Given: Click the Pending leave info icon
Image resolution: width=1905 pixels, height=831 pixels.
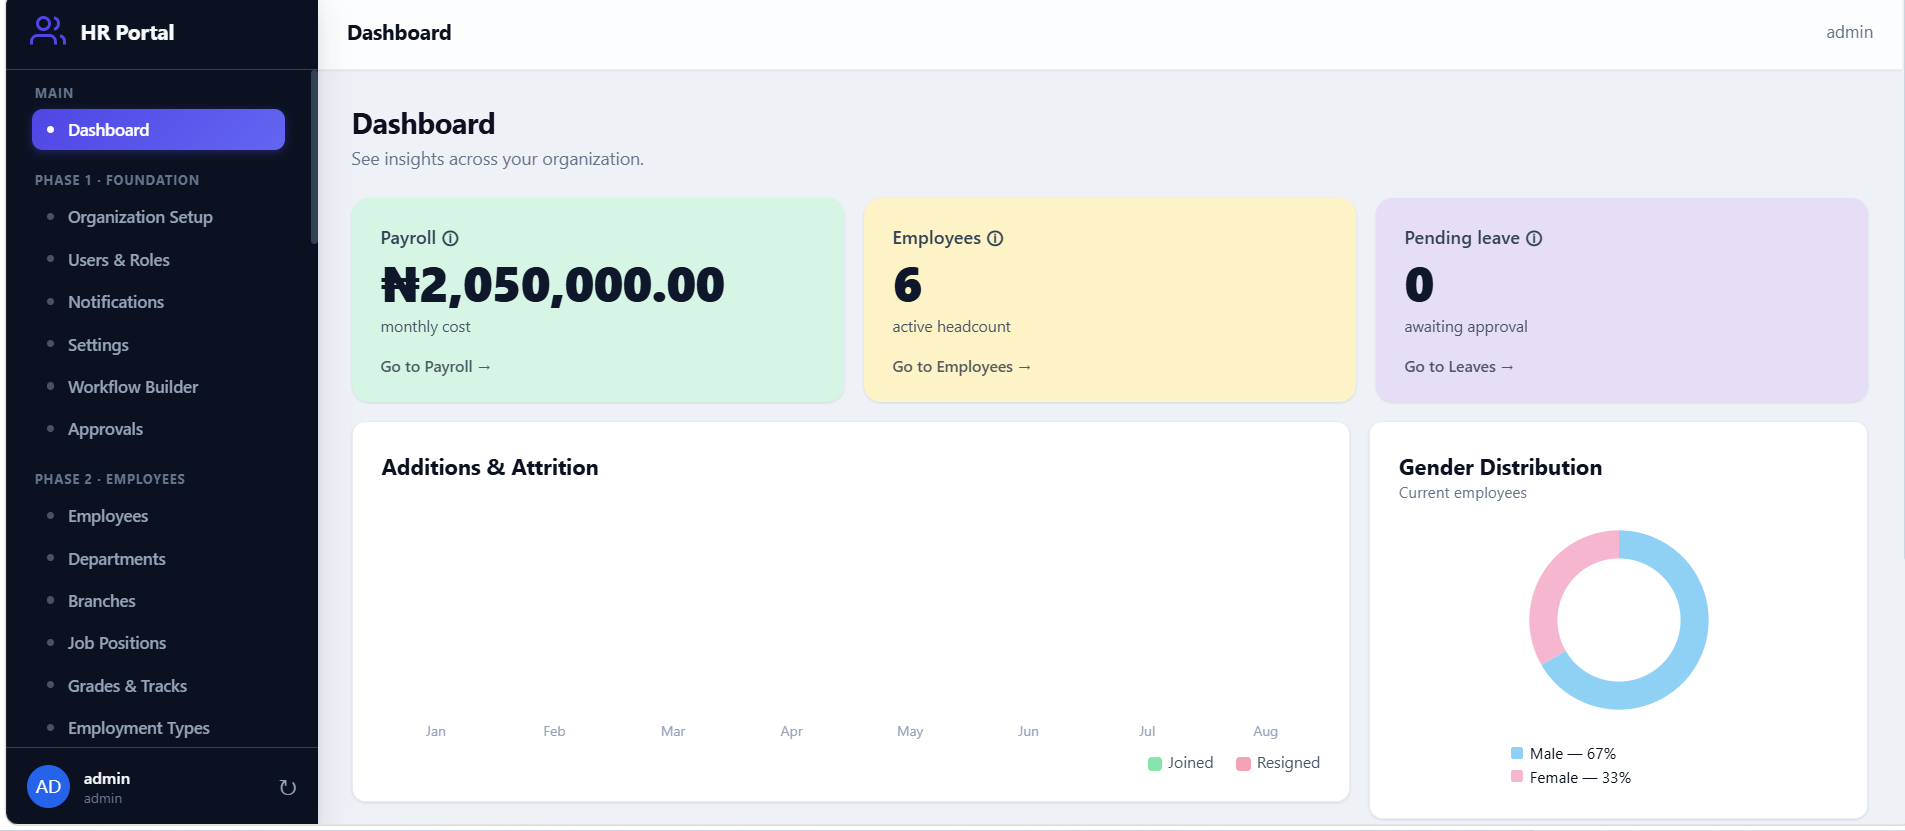Looking at the screenshot, I should [1534, 238].
